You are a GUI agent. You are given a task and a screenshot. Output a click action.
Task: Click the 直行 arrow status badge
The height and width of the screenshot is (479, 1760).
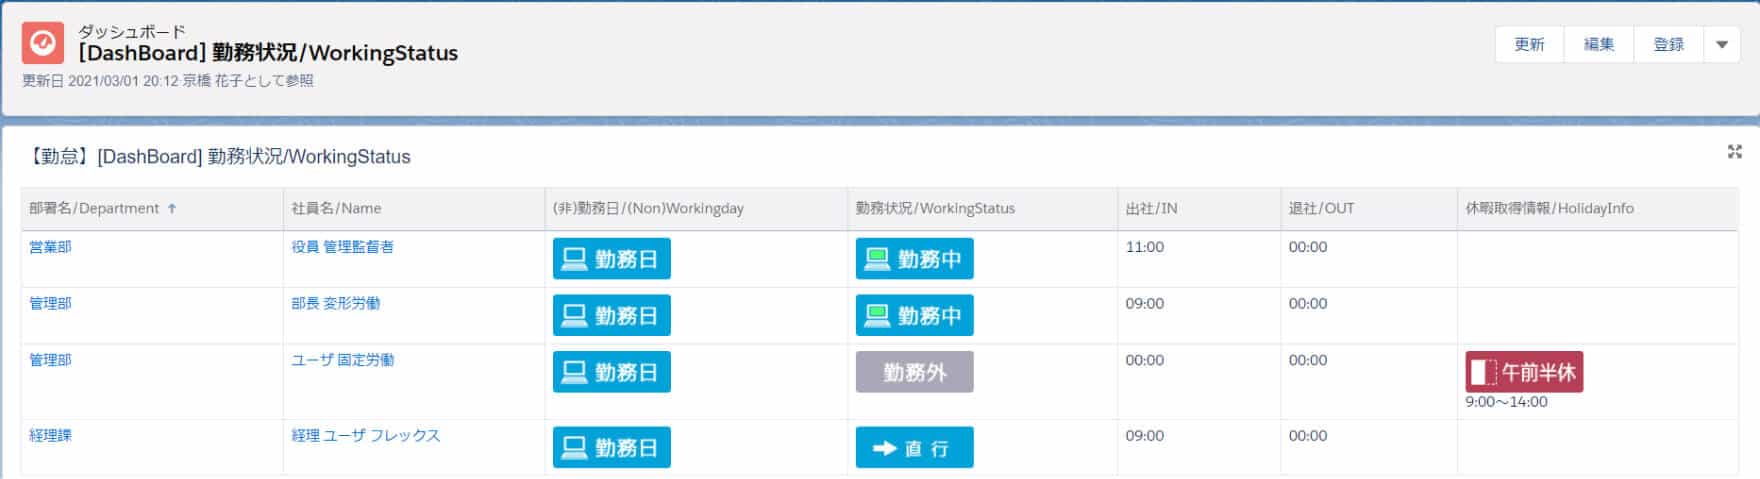click(914, 448)
